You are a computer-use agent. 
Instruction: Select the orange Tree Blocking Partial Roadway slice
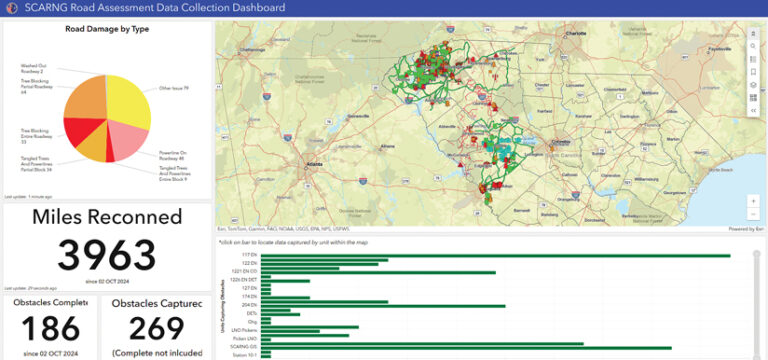pos(86,98)
